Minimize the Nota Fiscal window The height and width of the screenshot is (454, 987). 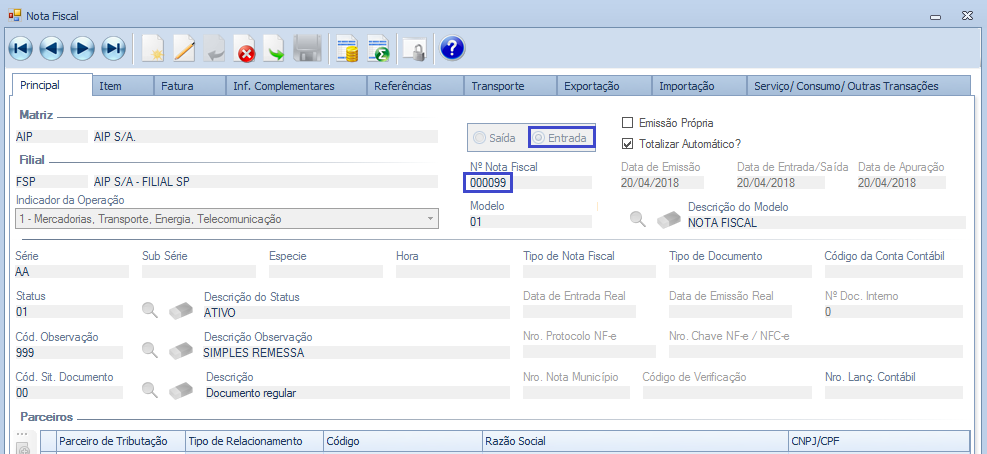tap(935, 17)
